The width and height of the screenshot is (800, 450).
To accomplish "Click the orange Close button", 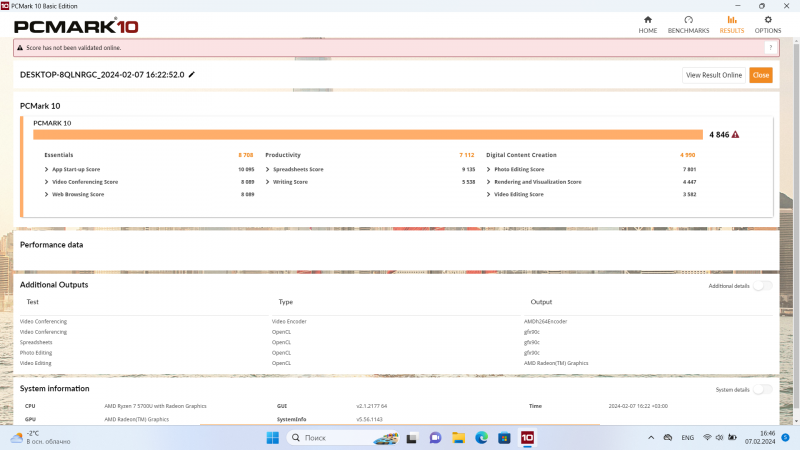I will pos(761,75).
